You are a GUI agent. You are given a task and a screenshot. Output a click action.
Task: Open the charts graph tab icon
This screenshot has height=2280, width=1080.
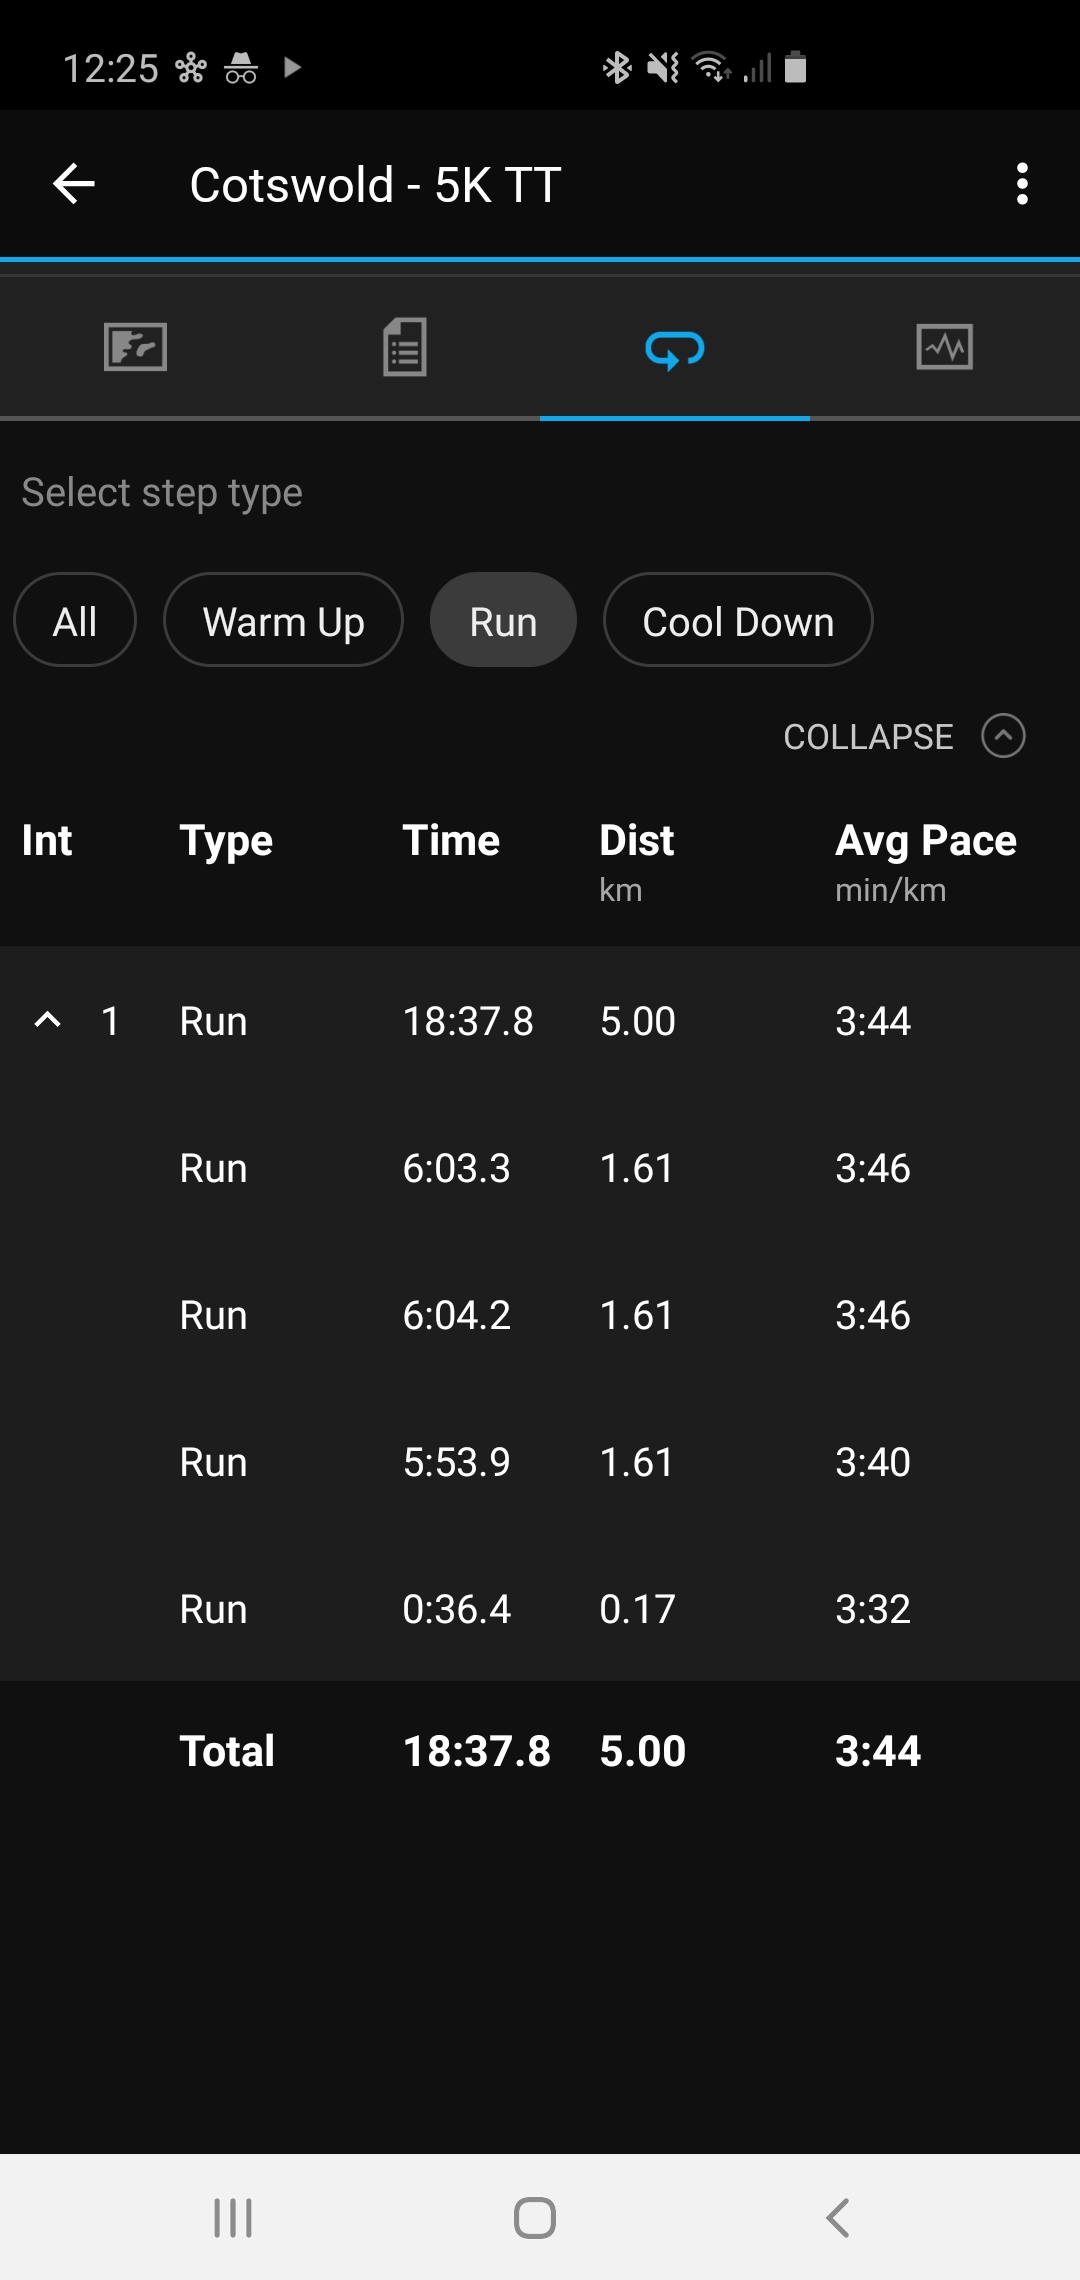(944, 348)
